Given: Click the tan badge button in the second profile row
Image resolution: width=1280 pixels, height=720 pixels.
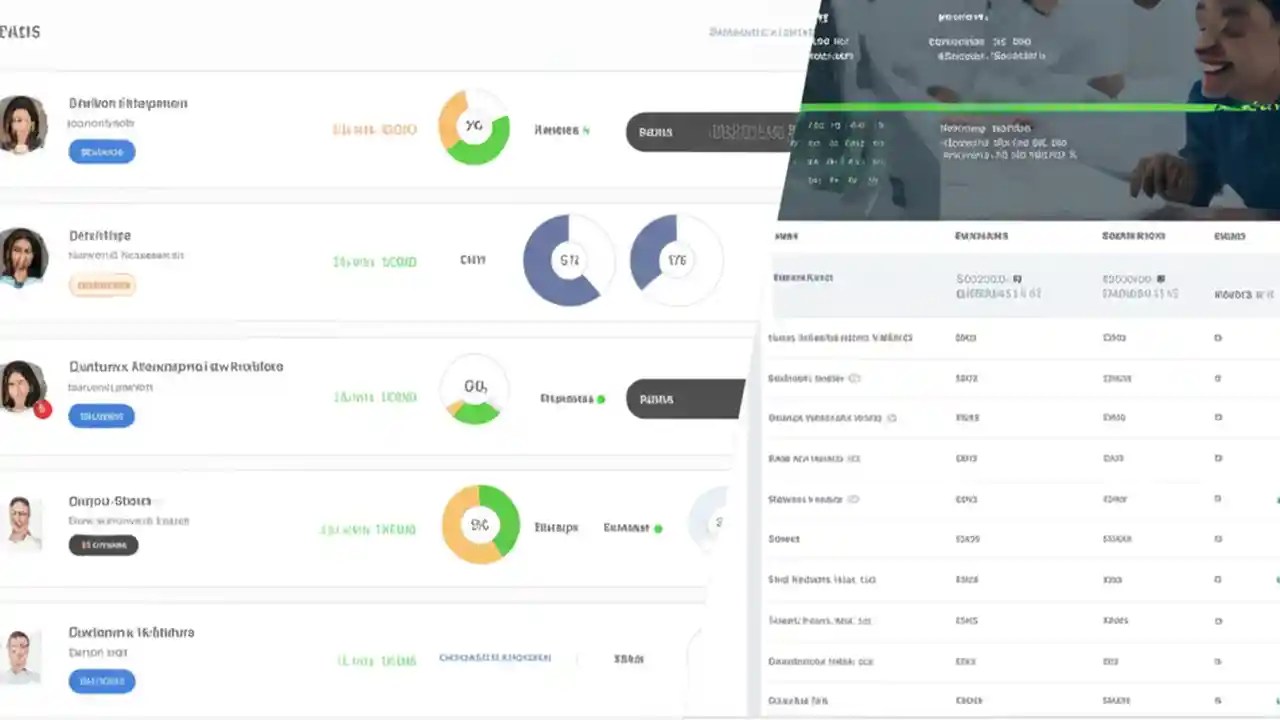Looking at the screenshot, I should (102, 285).
